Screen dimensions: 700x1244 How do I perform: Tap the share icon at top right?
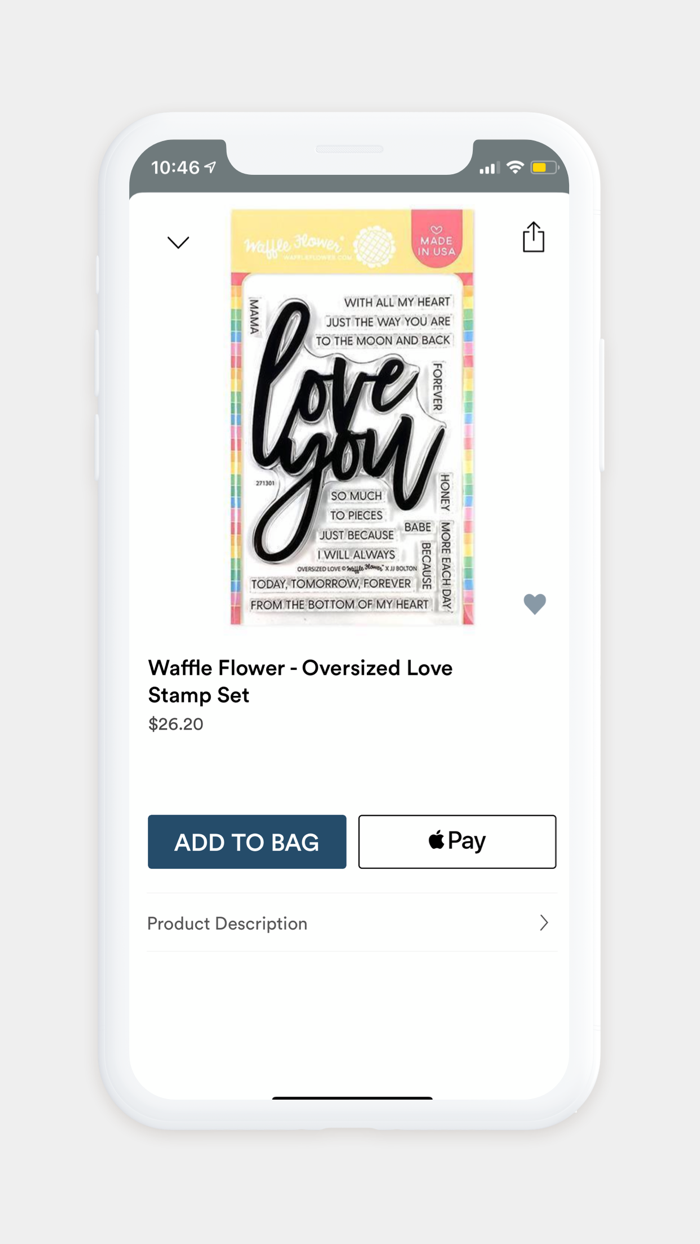(533, 237)
